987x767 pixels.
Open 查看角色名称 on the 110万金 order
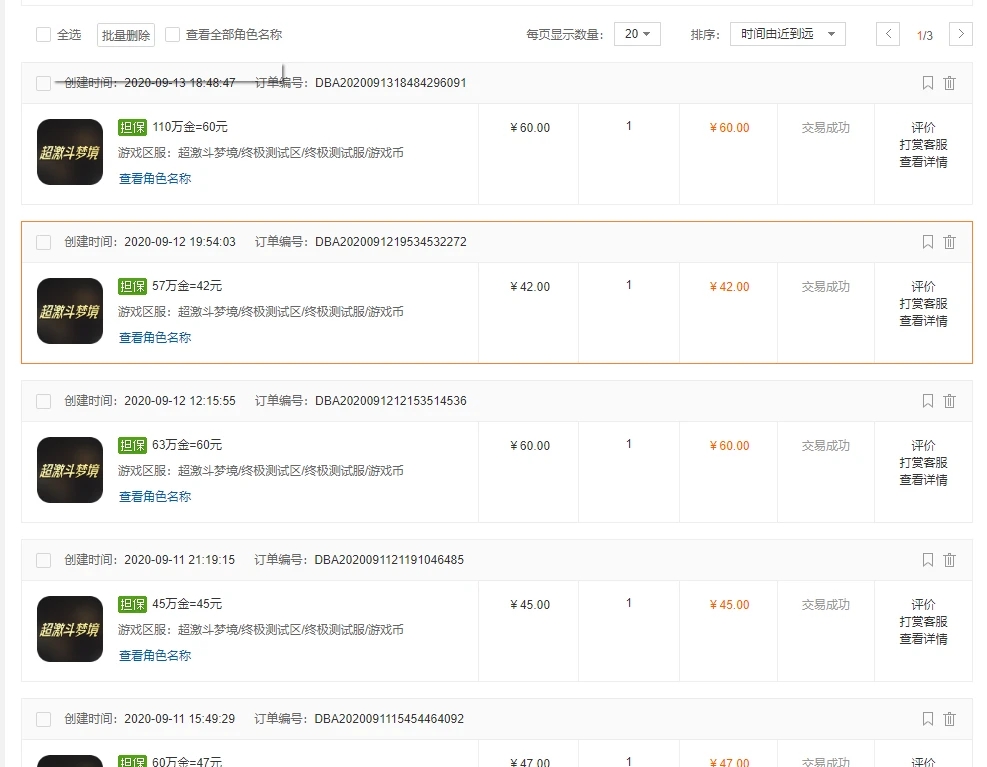(154, 178)
